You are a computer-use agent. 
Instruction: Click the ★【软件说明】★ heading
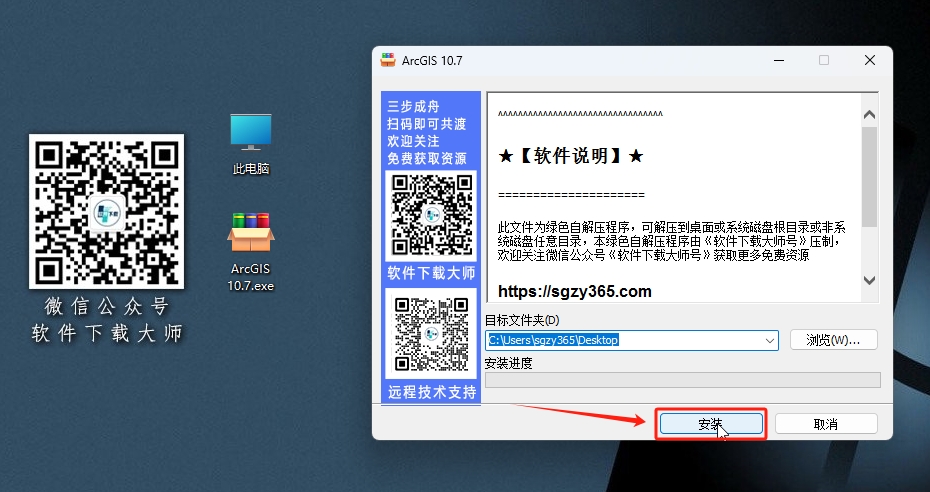click(571, 156)
